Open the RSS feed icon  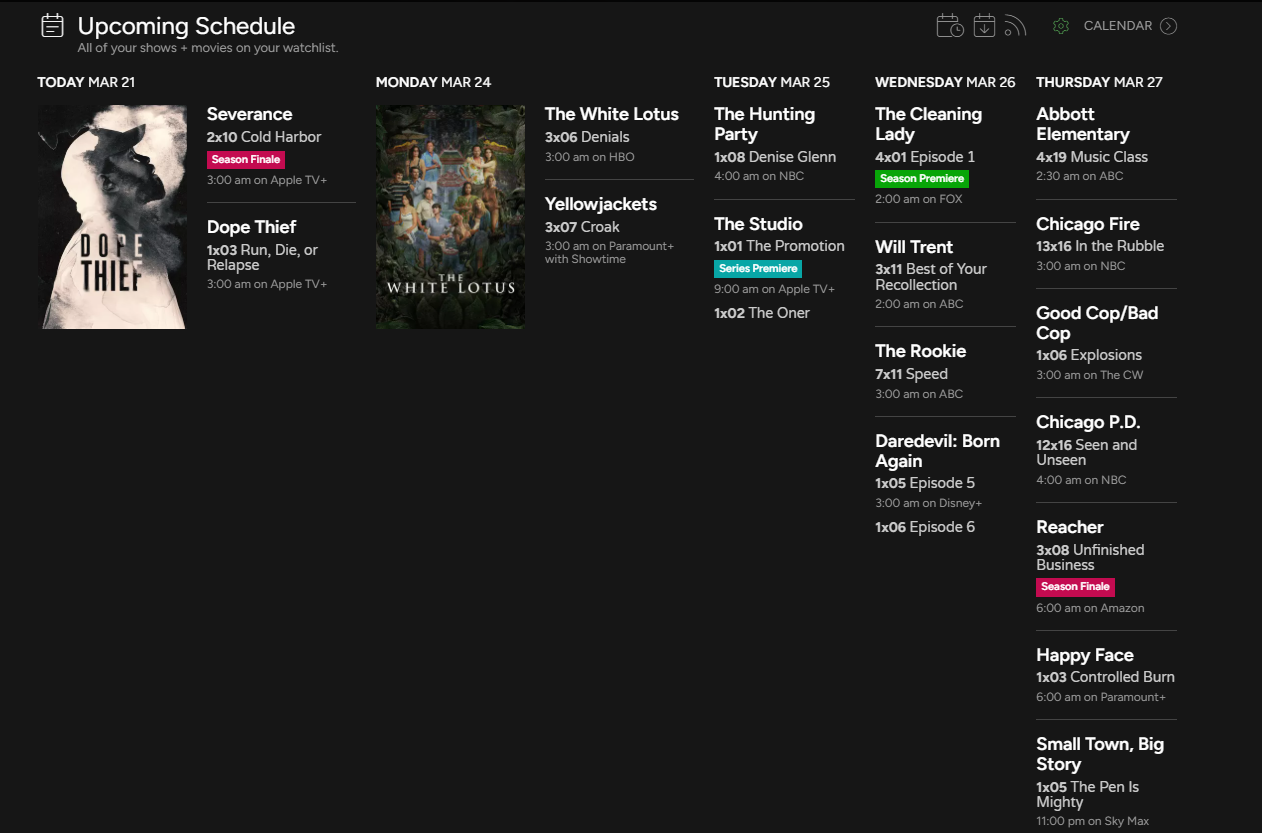point(1016,26)
